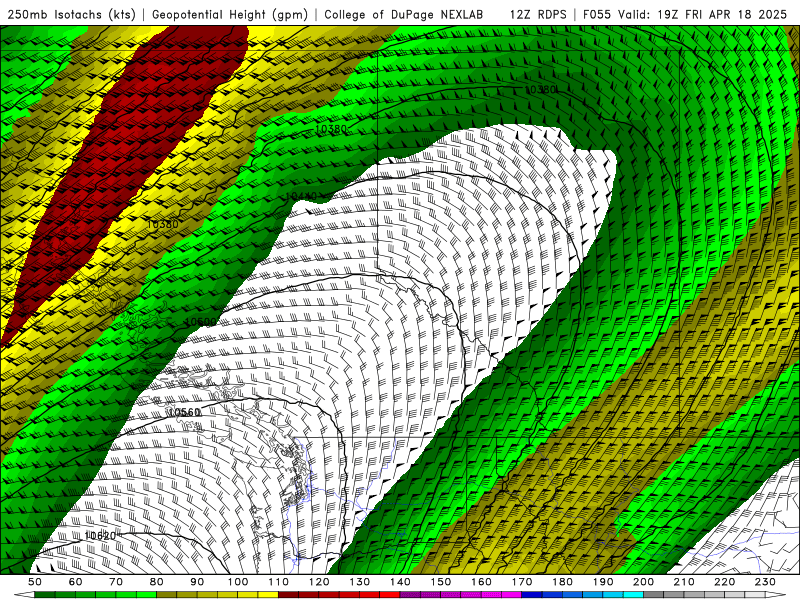Click the '130' value on the color scale
Viewport: 800px width, 600px height.
click(x=360, y=582)
